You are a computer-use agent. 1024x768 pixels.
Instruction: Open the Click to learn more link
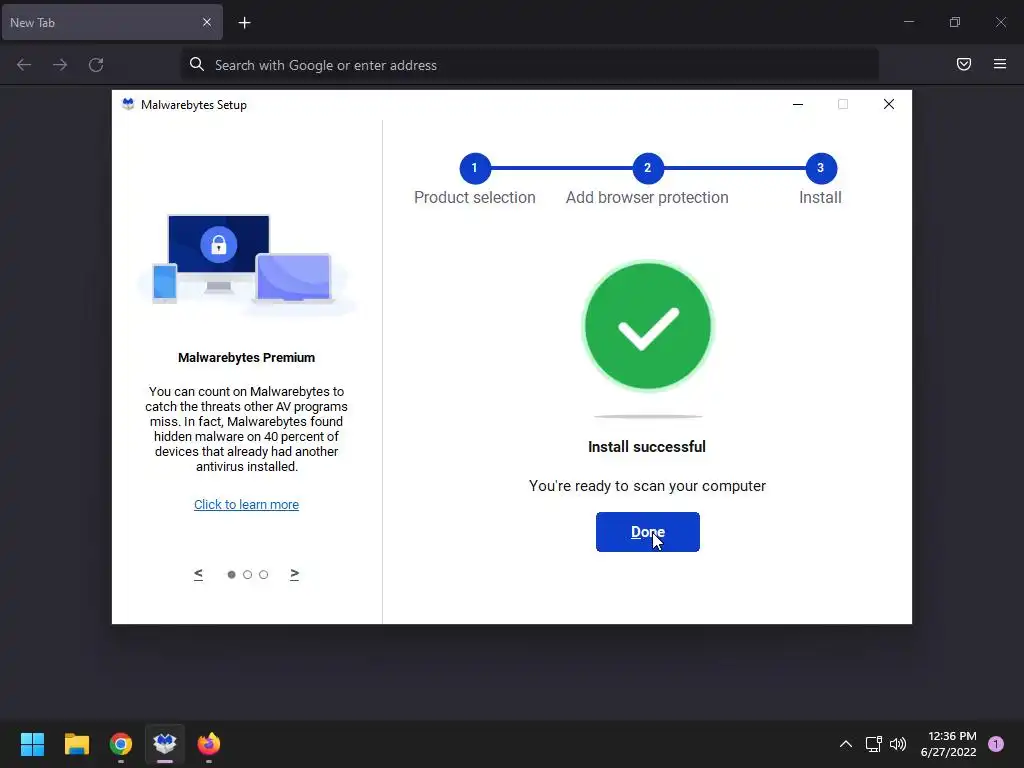tap(246, 504)
